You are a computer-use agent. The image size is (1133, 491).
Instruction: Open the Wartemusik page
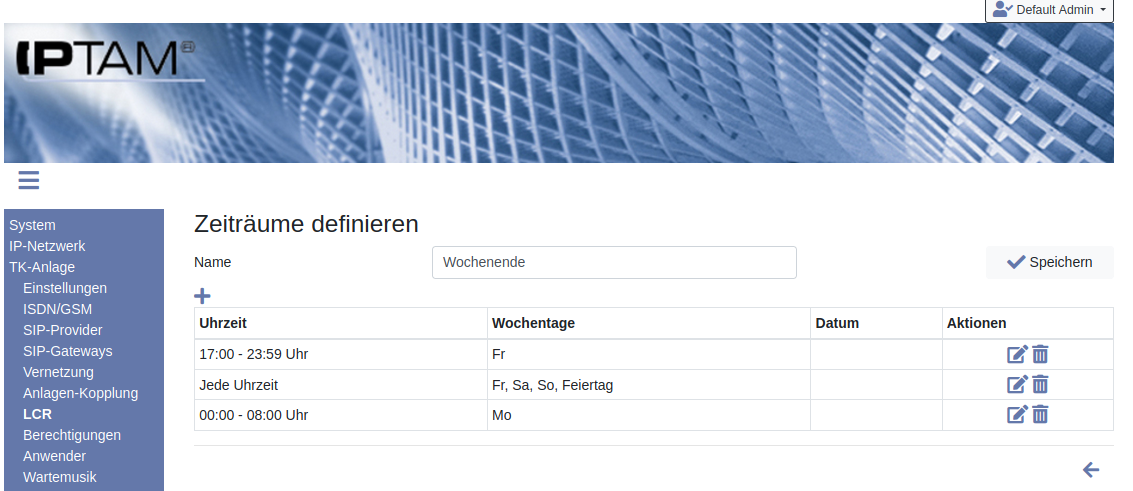point(60,477)
